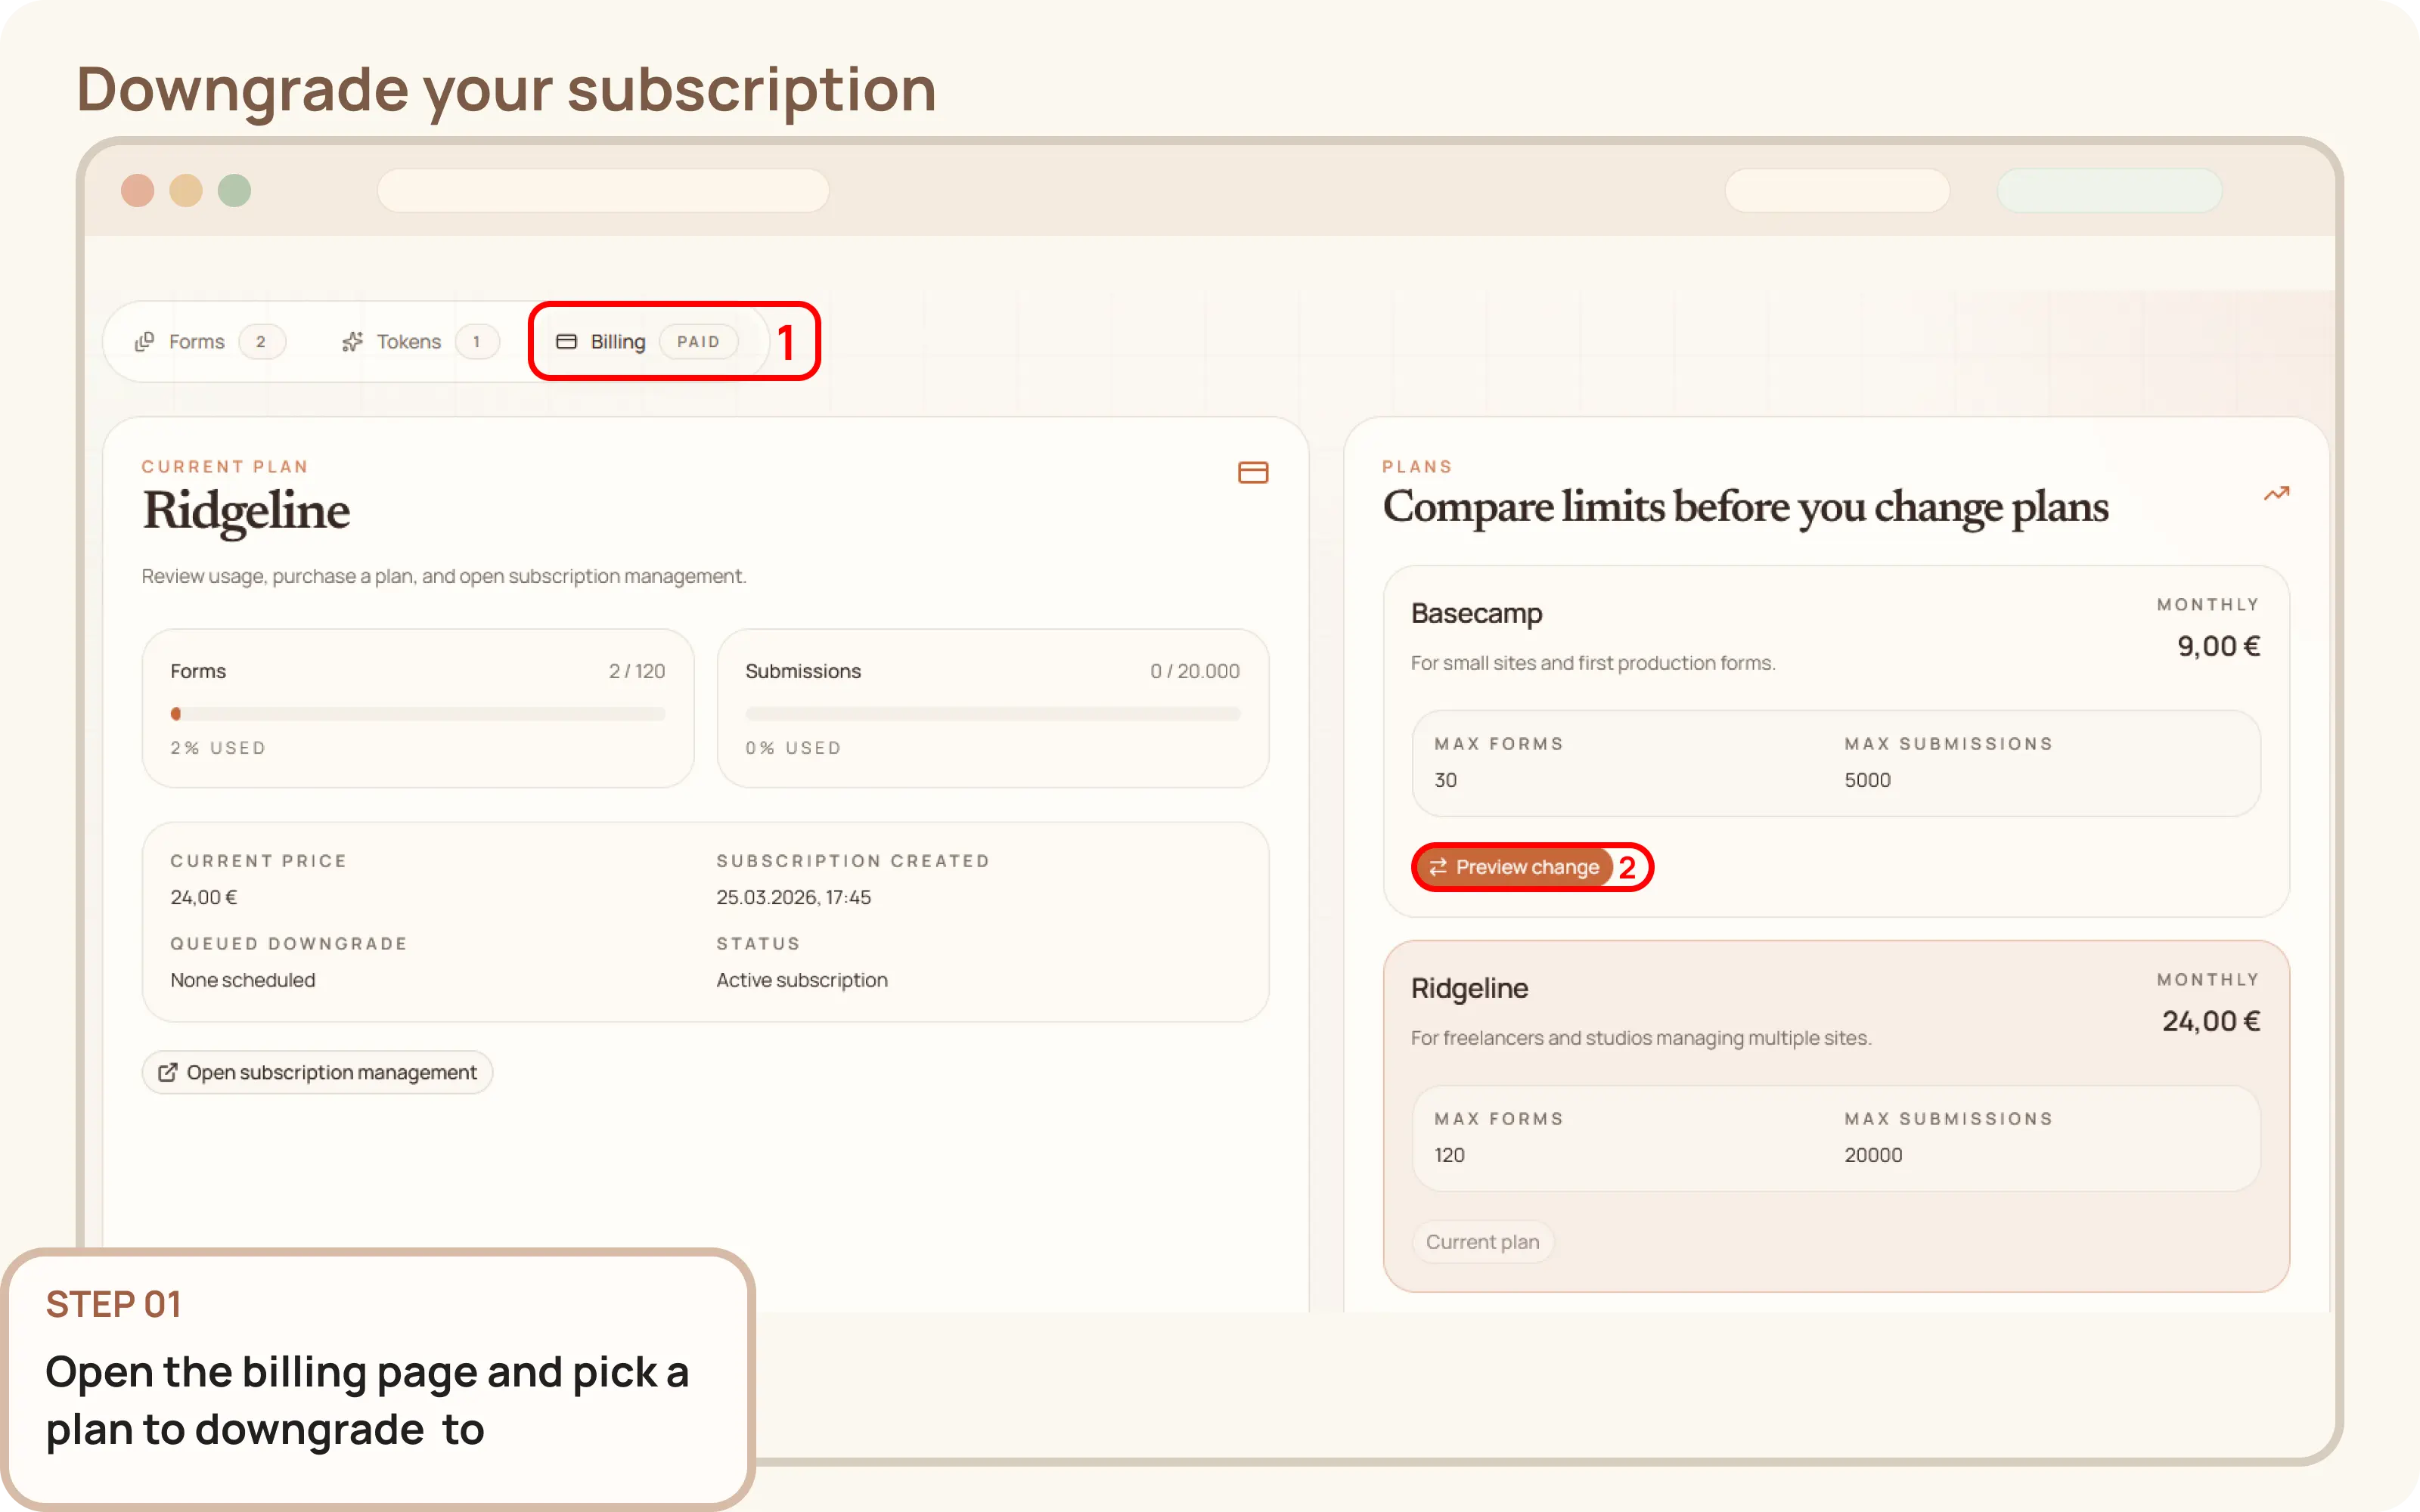This screenshot has height=1512, width=2420.
Task: Click the Tokens sparkle icon
Action: click(x=352, y=341)
